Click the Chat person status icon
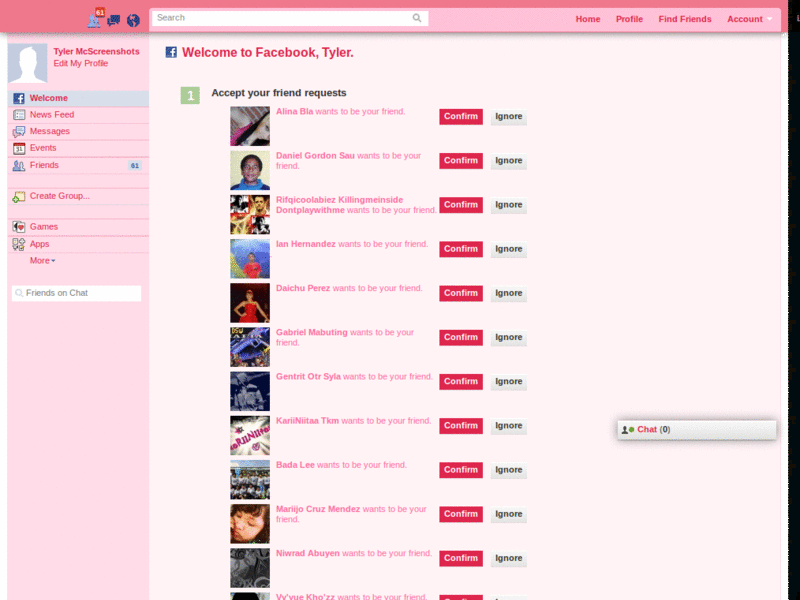 point(628,430)
